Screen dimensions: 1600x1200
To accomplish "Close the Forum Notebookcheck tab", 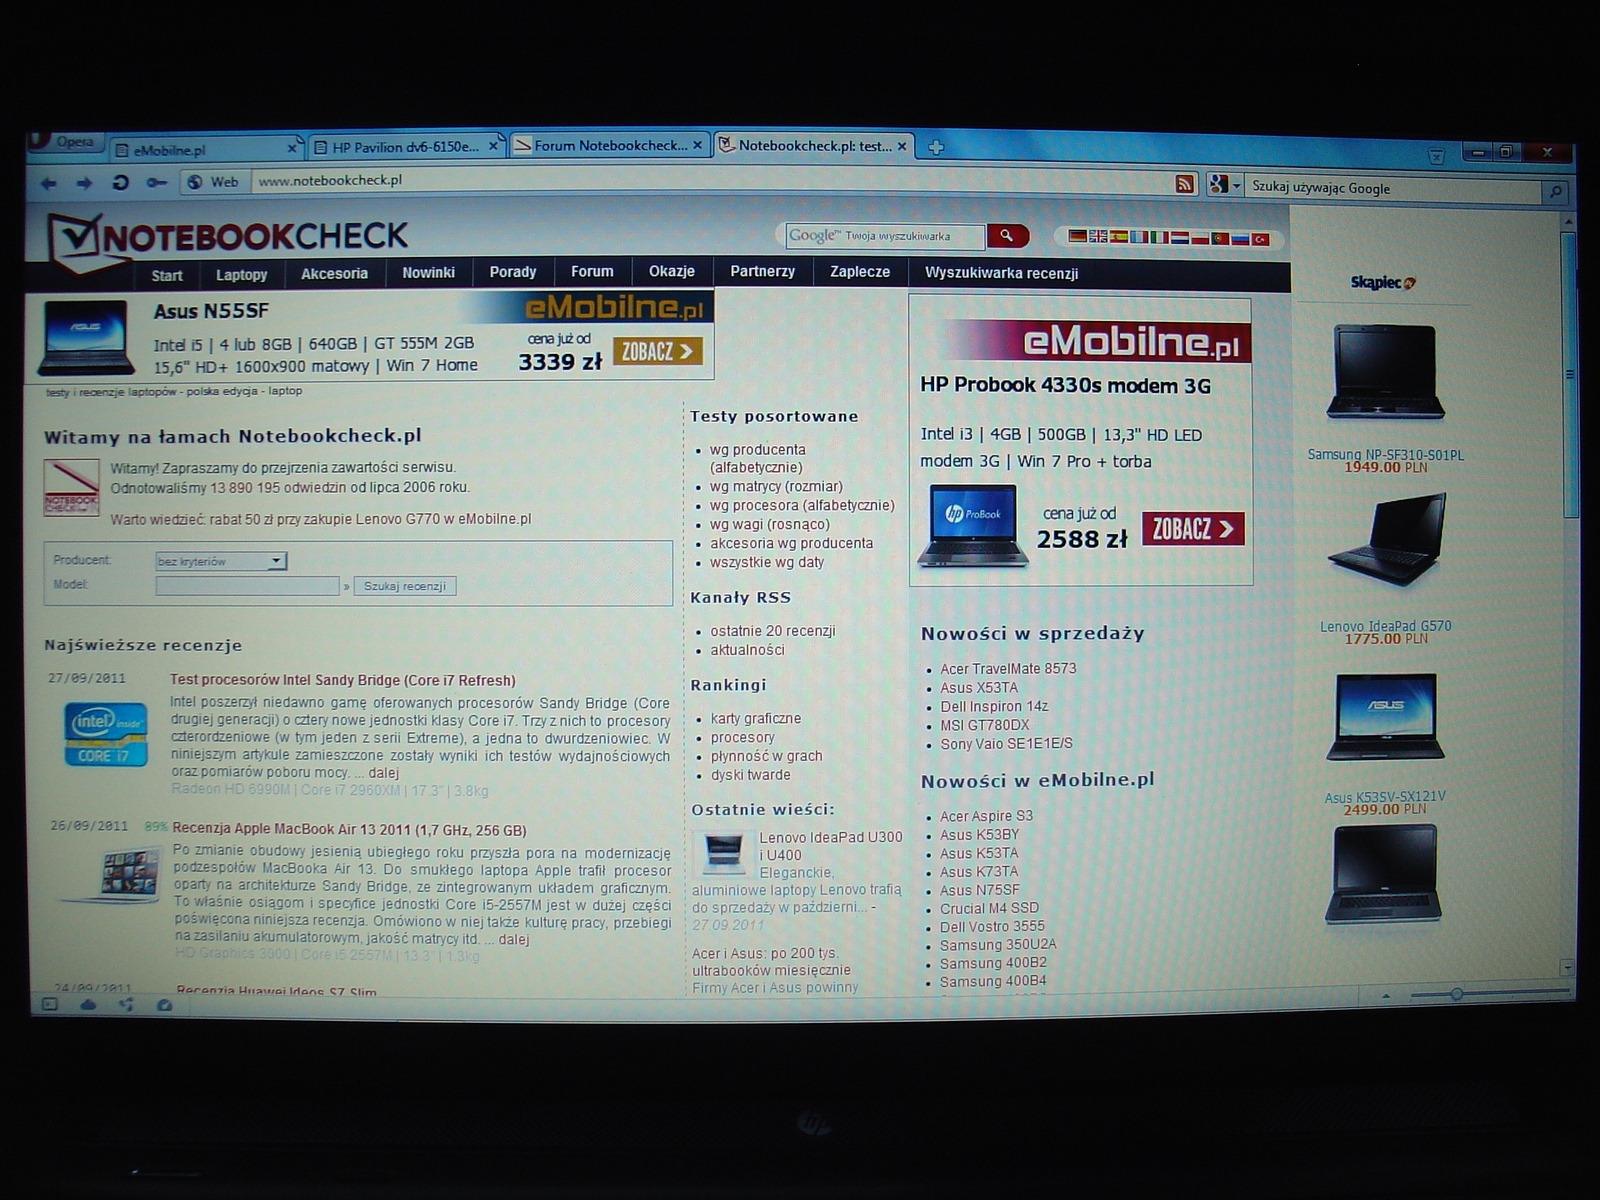I will [698, 145].
